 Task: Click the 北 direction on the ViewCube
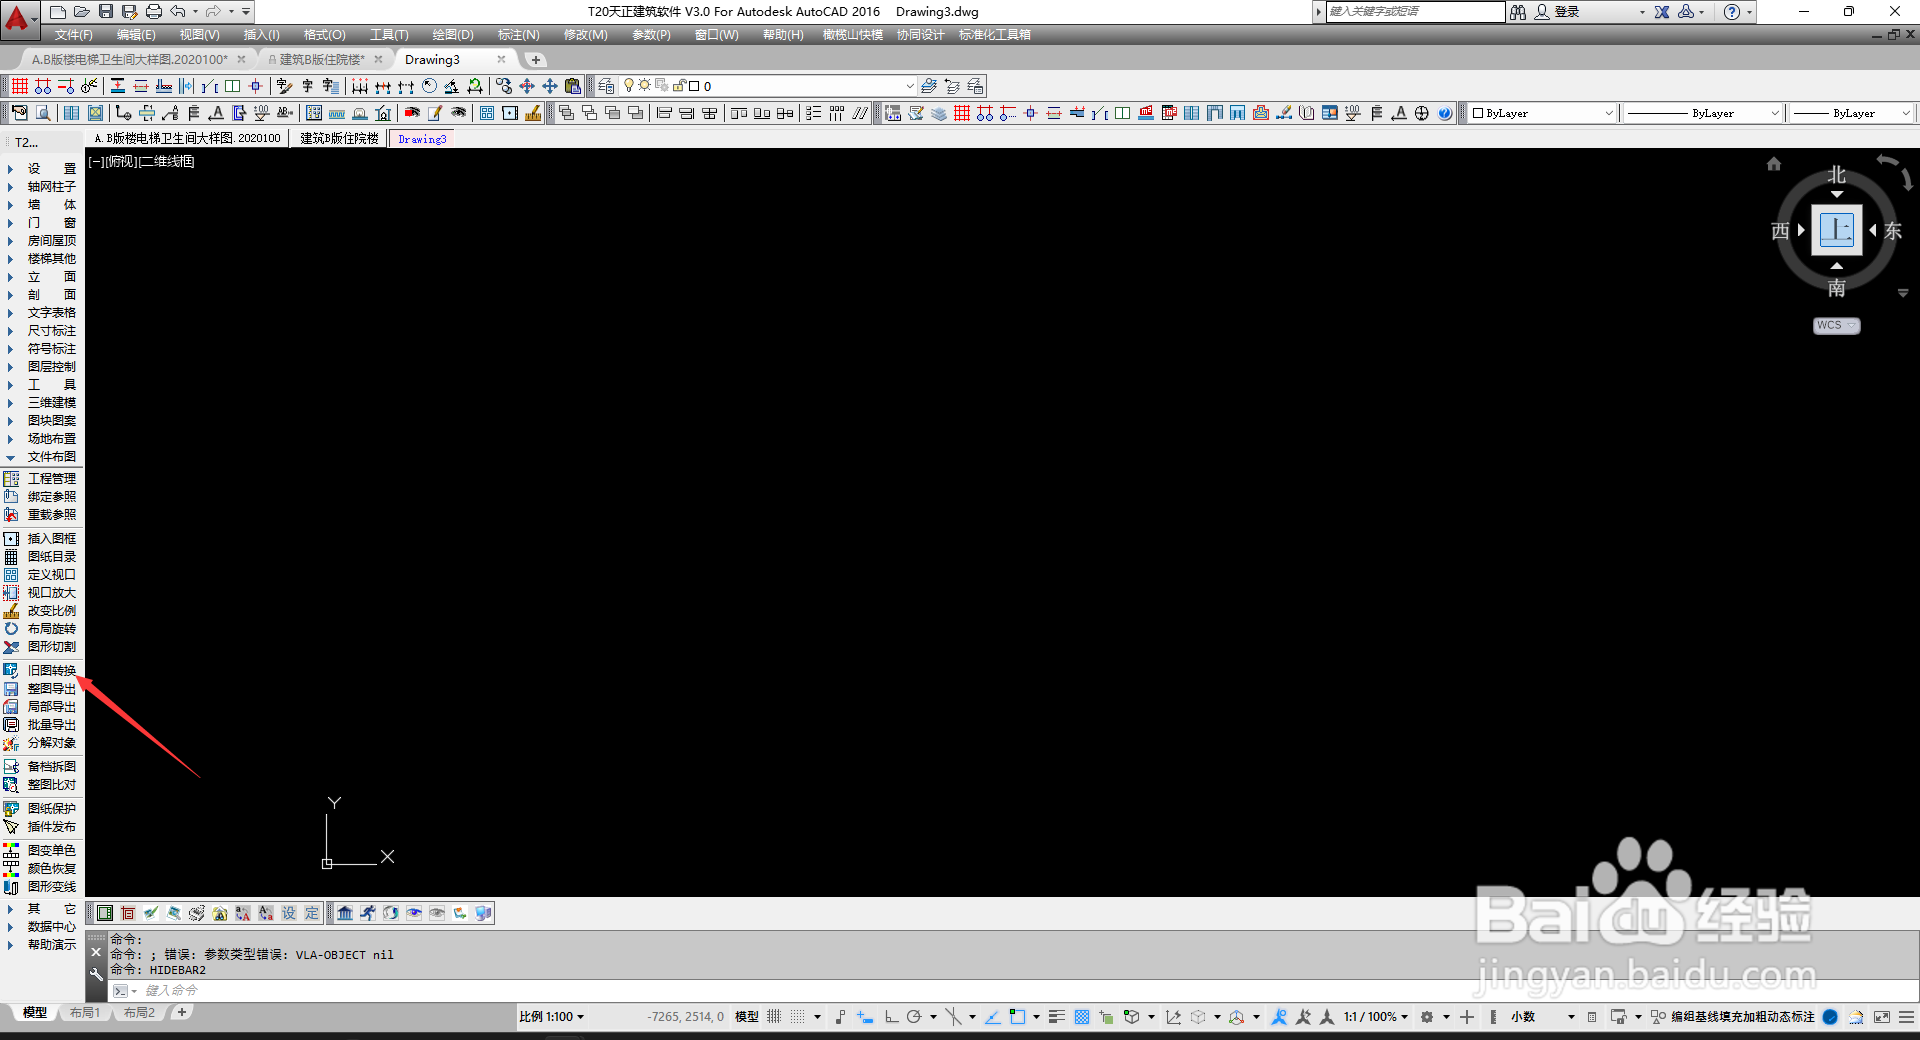1836,176
